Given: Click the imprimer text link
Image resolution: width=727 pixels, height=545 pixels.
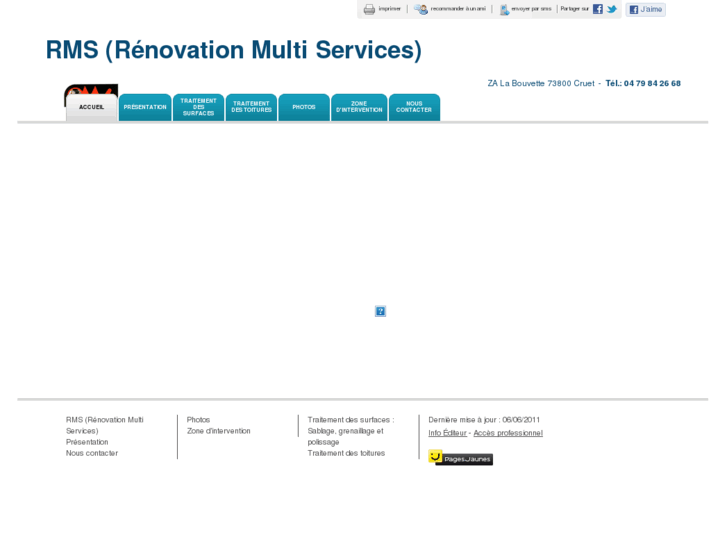Looking at the screenshot, I should coord(389,9).
